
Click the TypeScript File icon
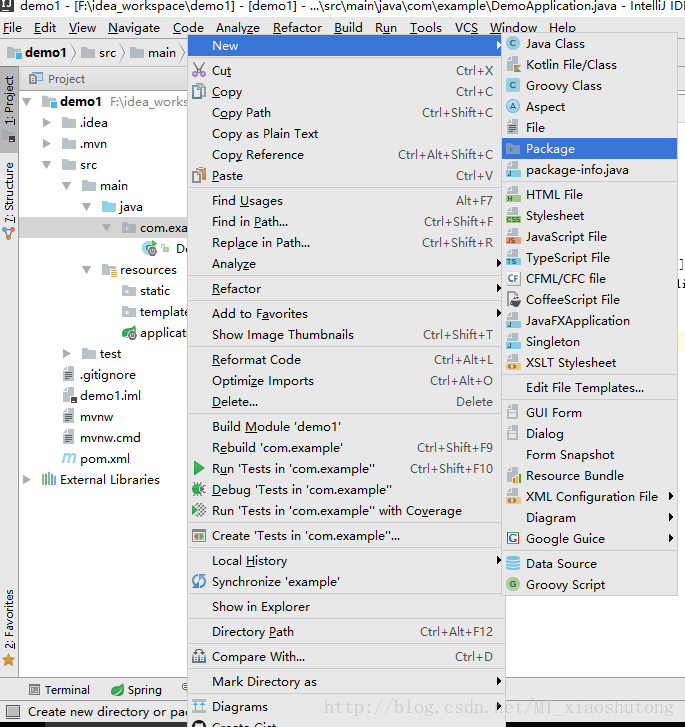(x=512, y=257)
